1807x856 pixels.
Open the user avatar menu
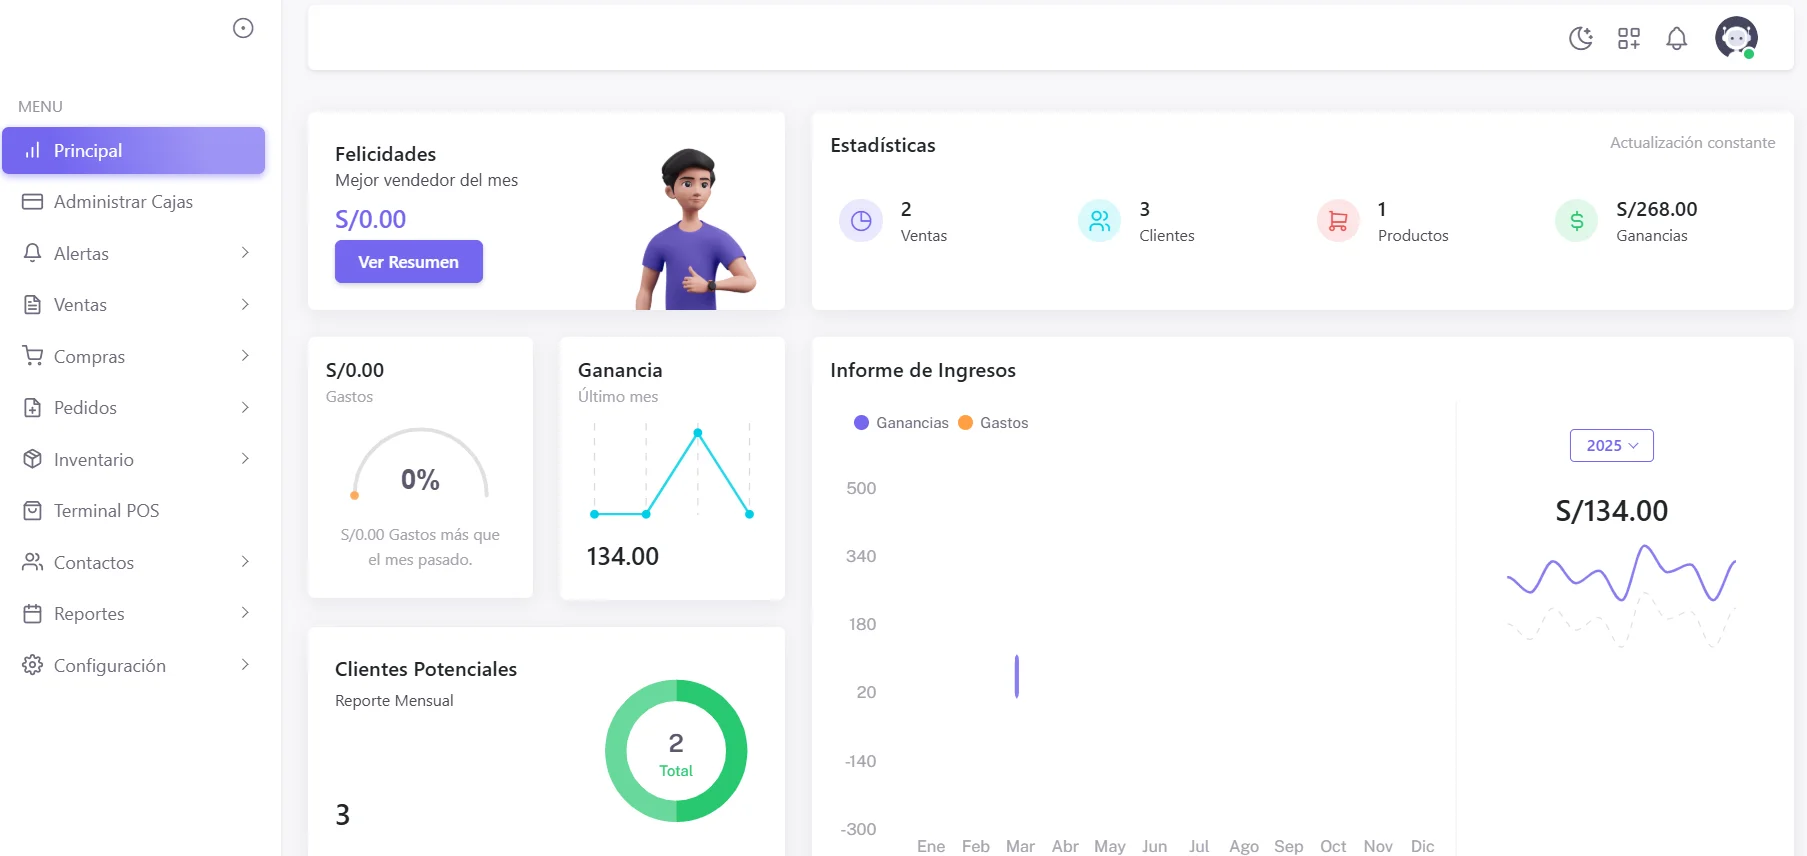(x=1736, y=38)
